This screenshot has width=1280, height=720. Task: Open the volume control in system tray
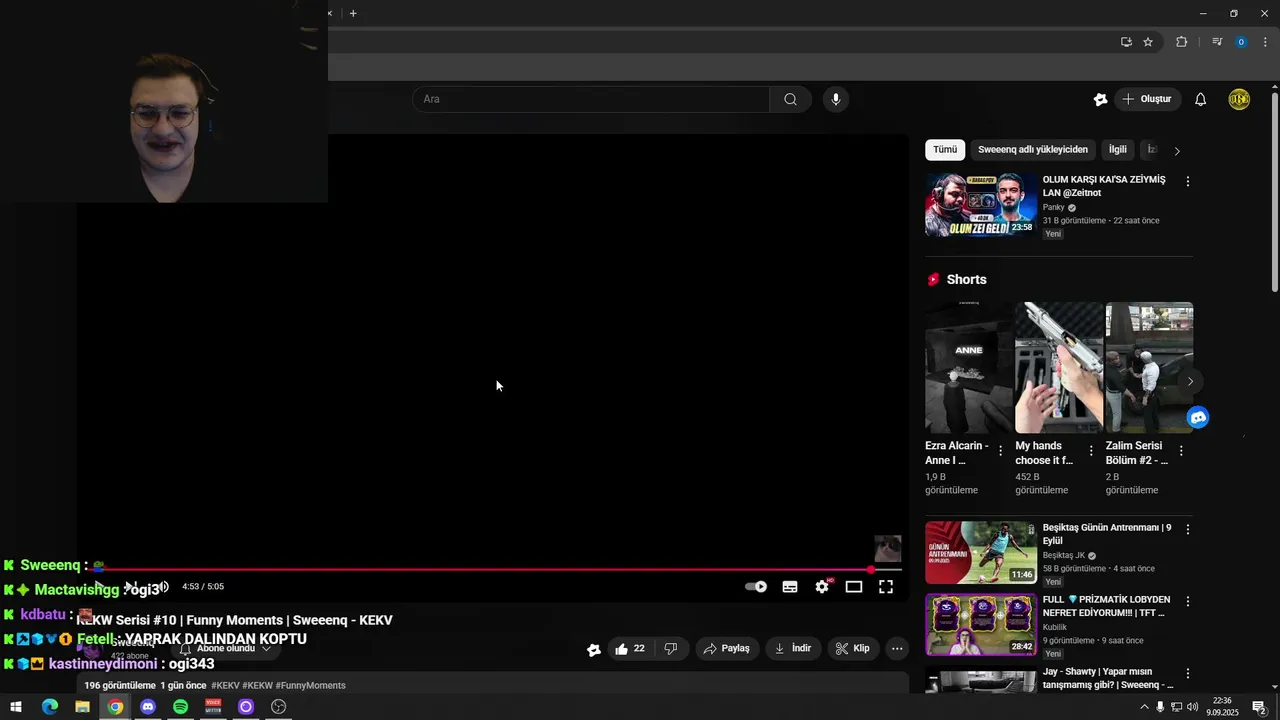coord(1192,707)
